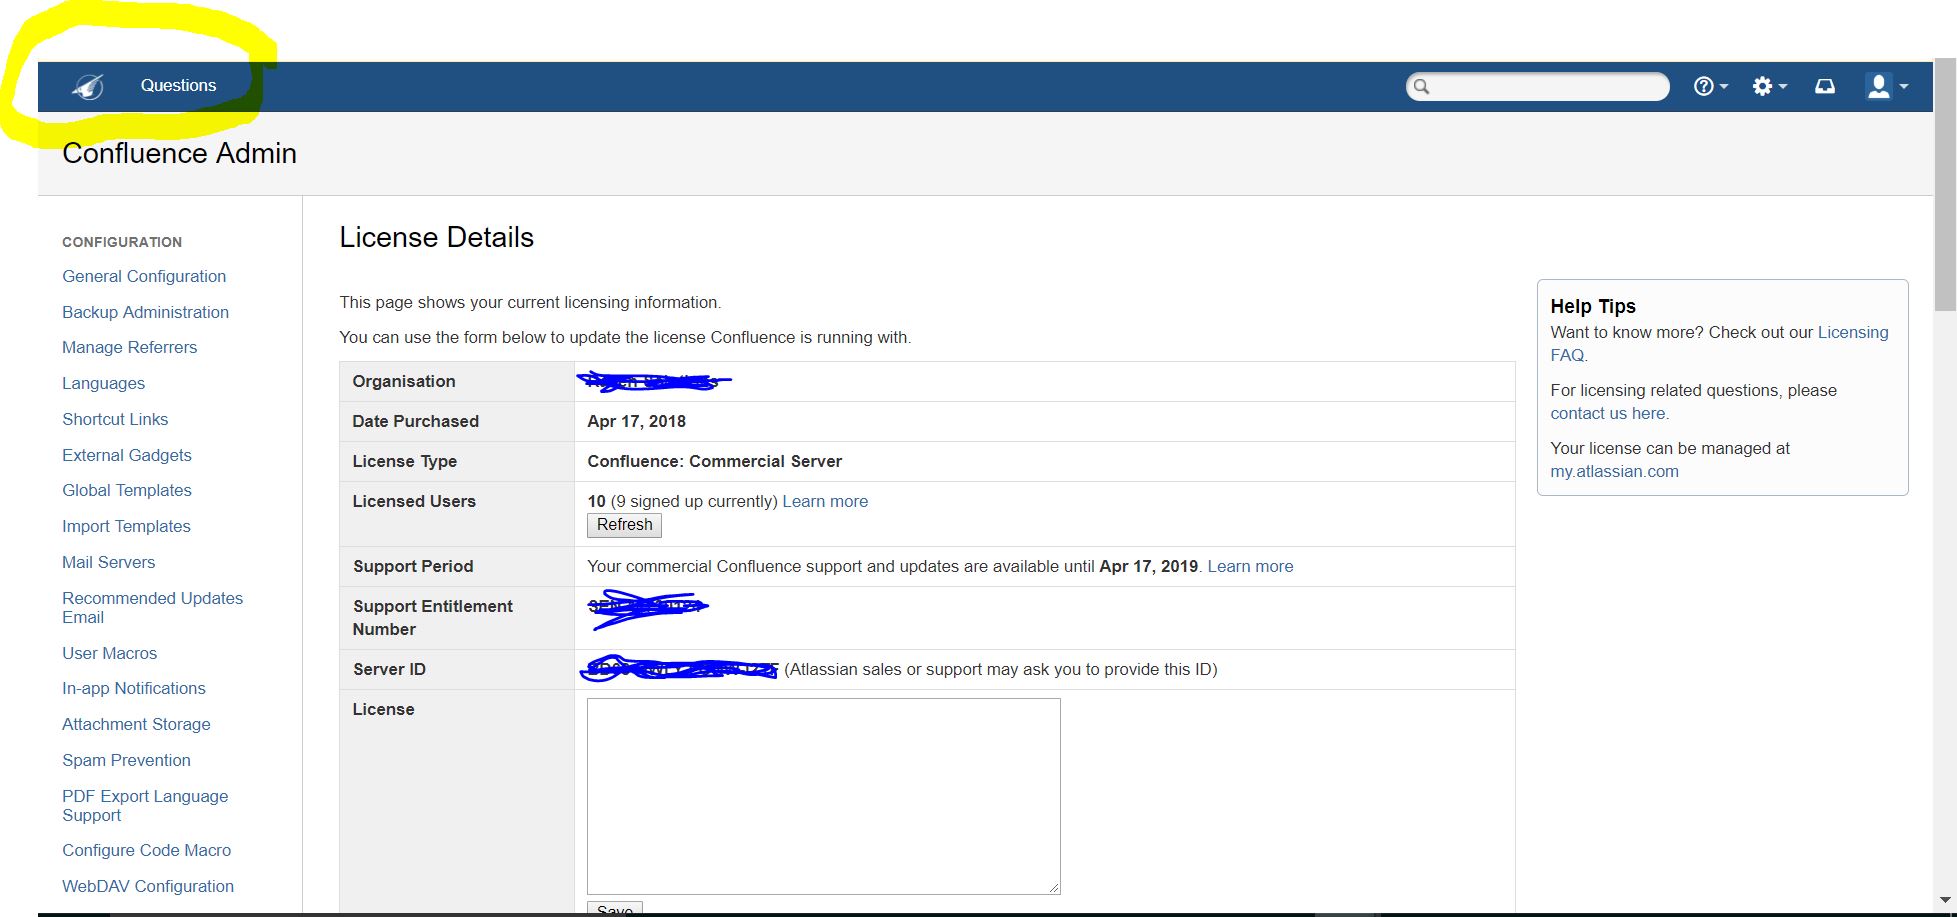
Task: Open Import Templates
Action: point(126,526)
